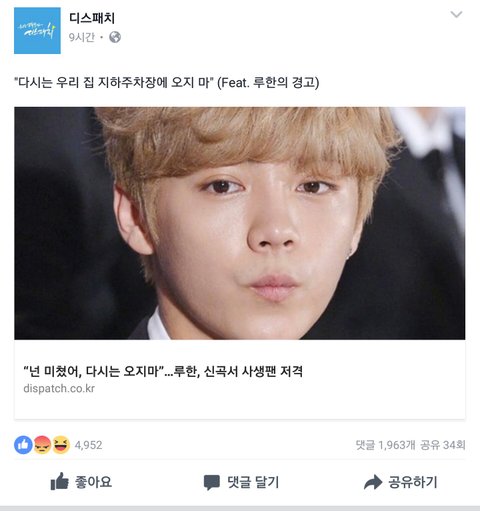Open the article headline about 루한 신곡
The width and height of the screenshot is (480, 511).
click(x=163, y=371)
